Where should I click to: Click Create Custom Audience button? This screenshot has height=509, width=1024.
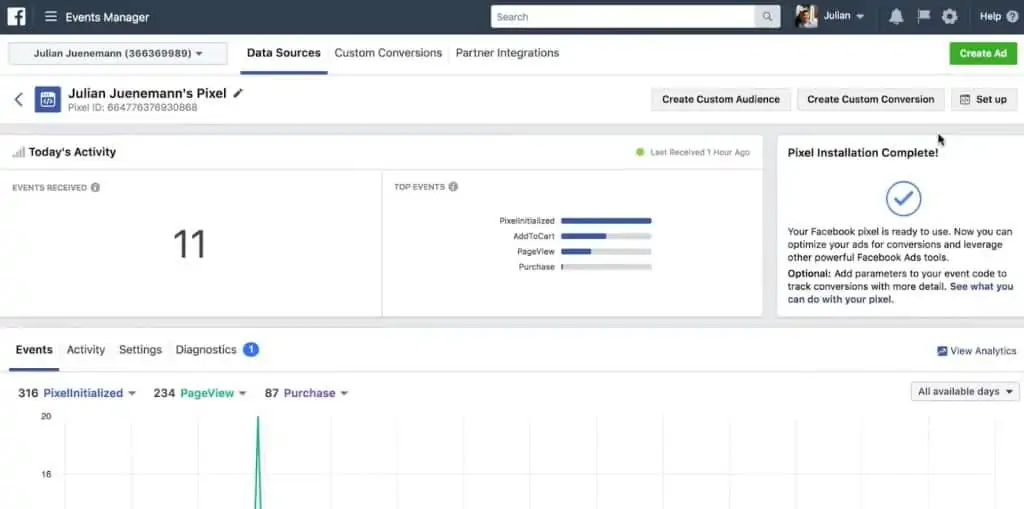(x=721, y=99)
